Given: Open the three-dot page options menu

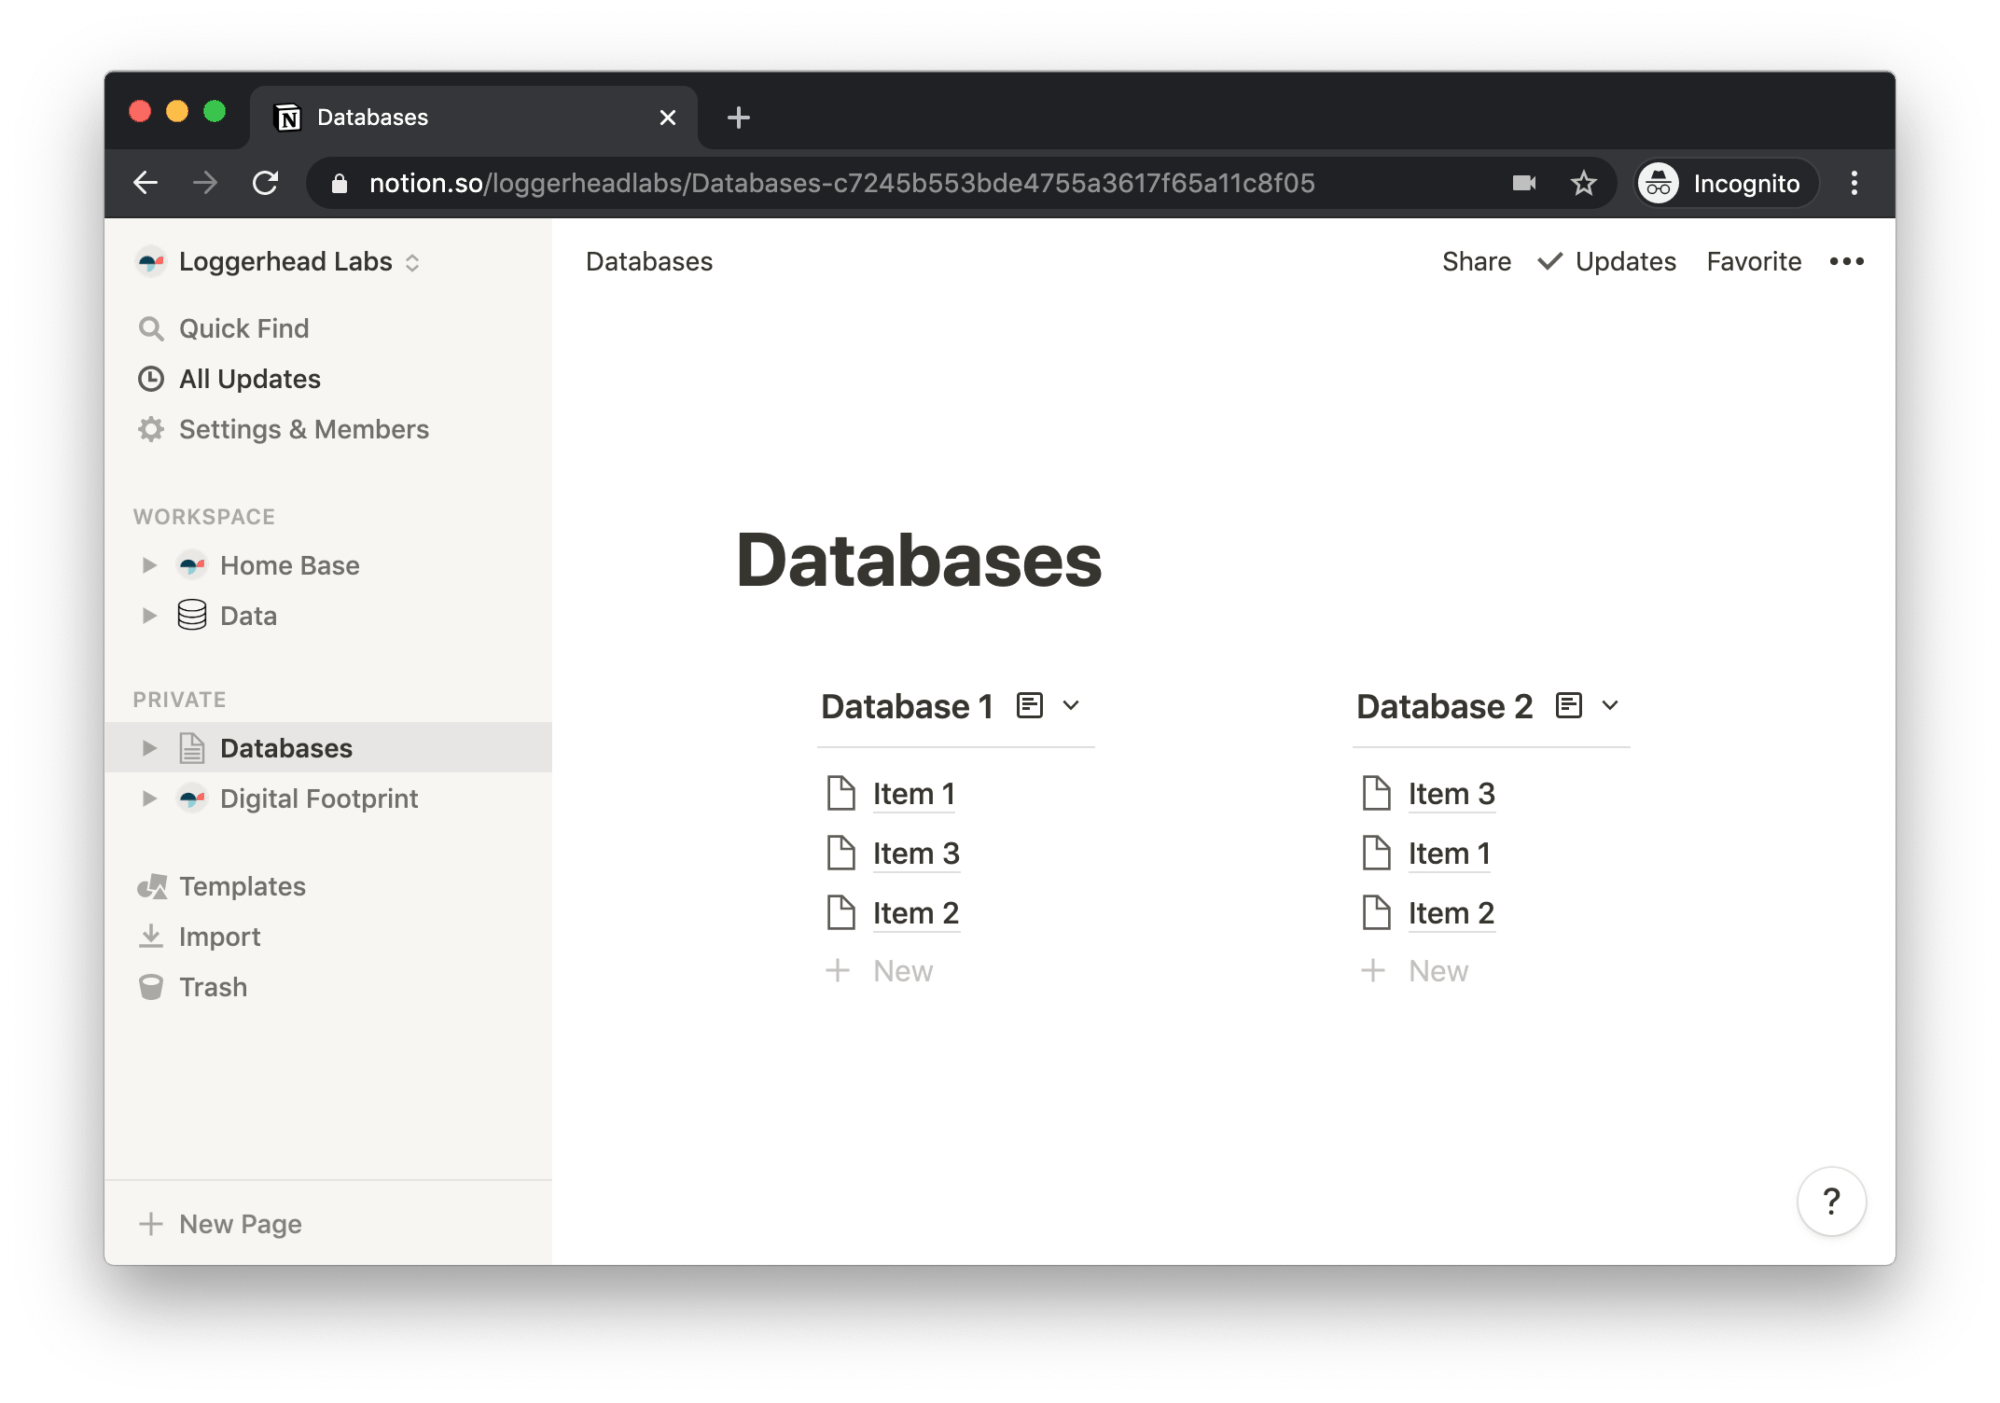Looking at the screenshot, I should (x=1846, y=262).
